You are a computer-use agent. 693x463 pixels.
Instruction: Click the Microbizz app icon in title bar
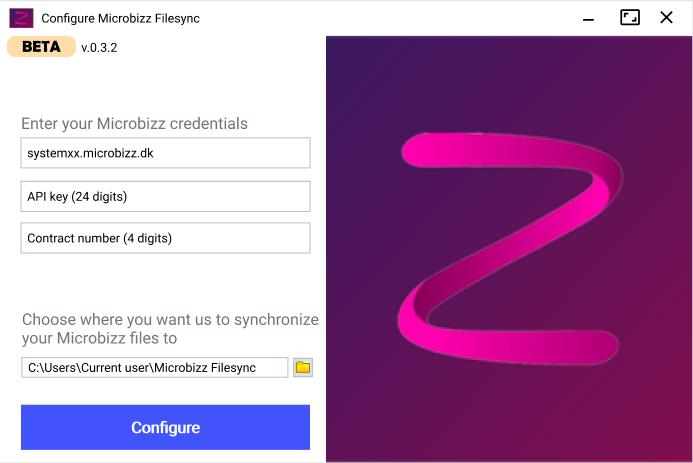(21, 18)
